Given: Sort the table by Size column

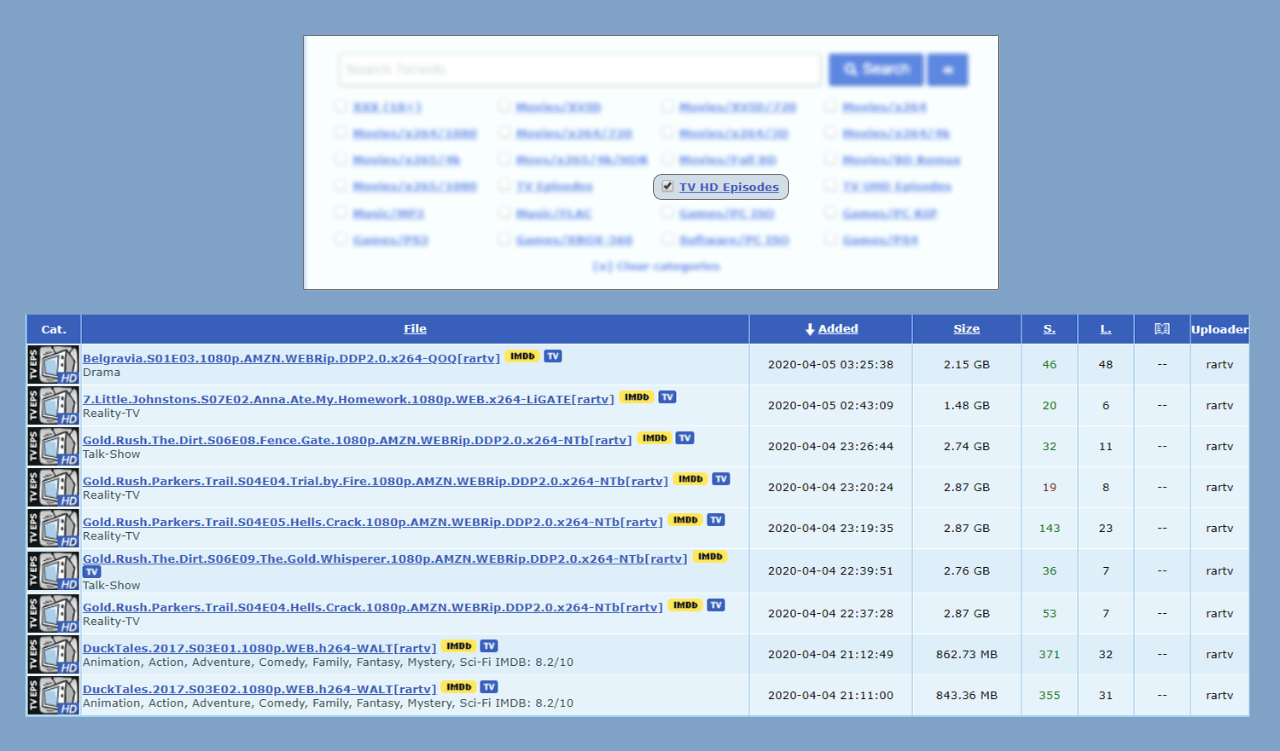Looking at the screenshot, I should [x=966, y=329].
